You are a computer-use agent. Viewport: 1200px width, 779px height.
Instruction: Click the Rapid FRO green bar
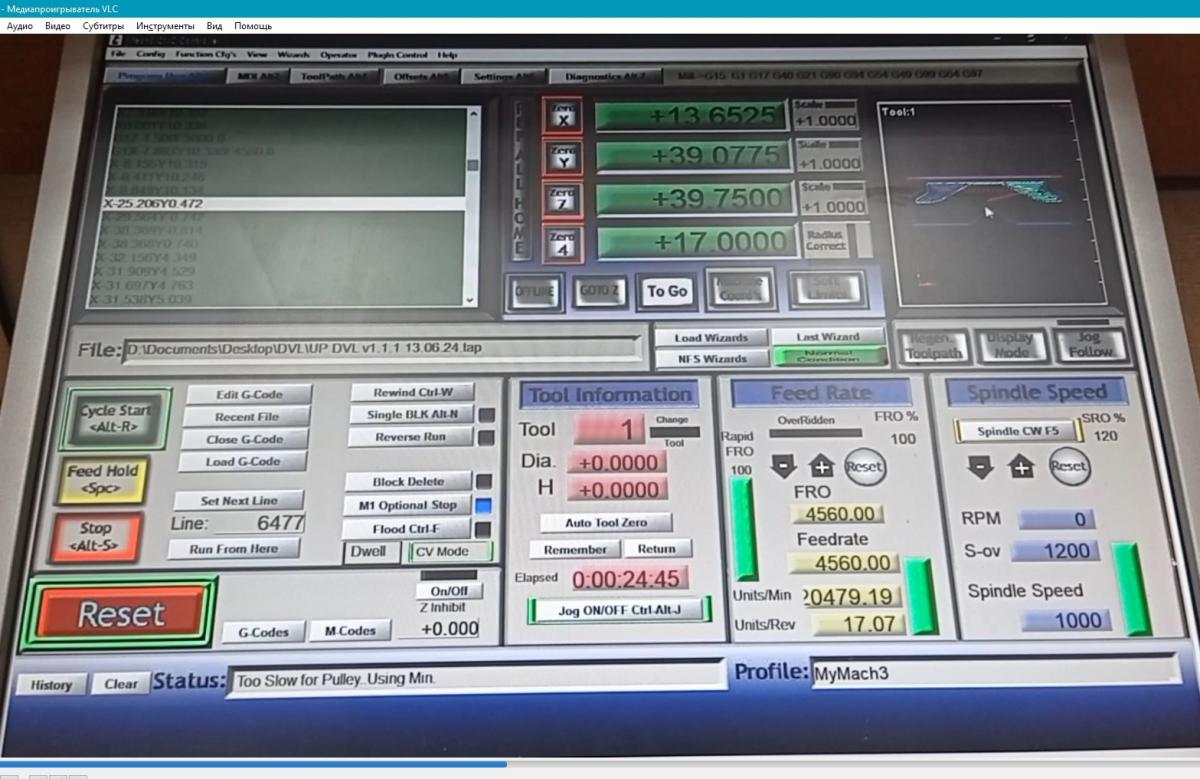[744, 530]
